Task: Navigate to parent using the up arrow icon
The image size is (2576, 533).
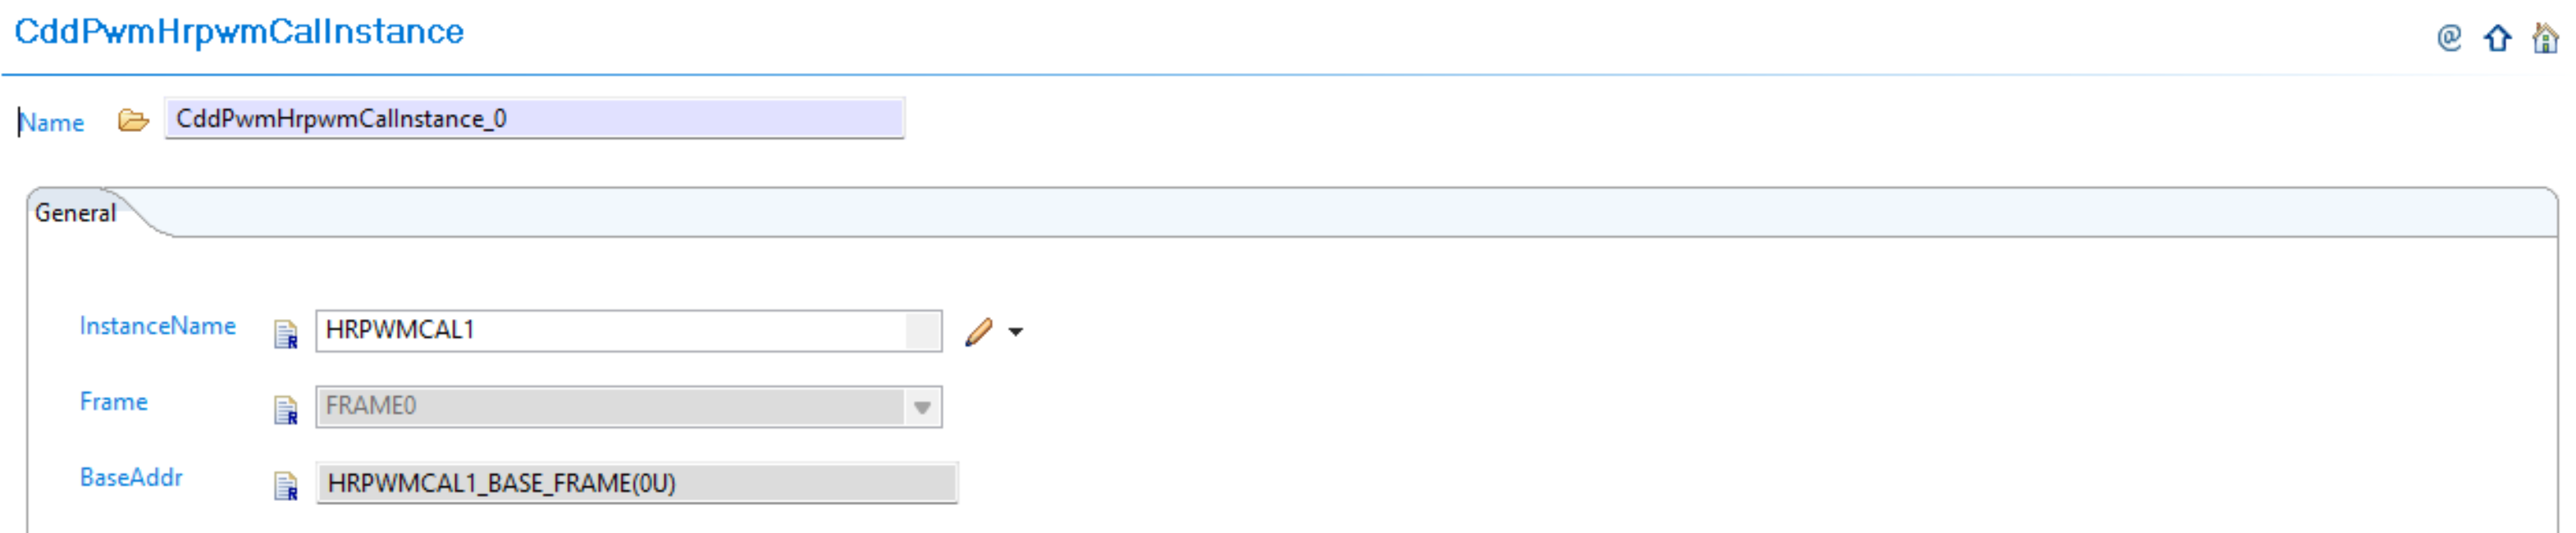Action: coord(2499,38)
